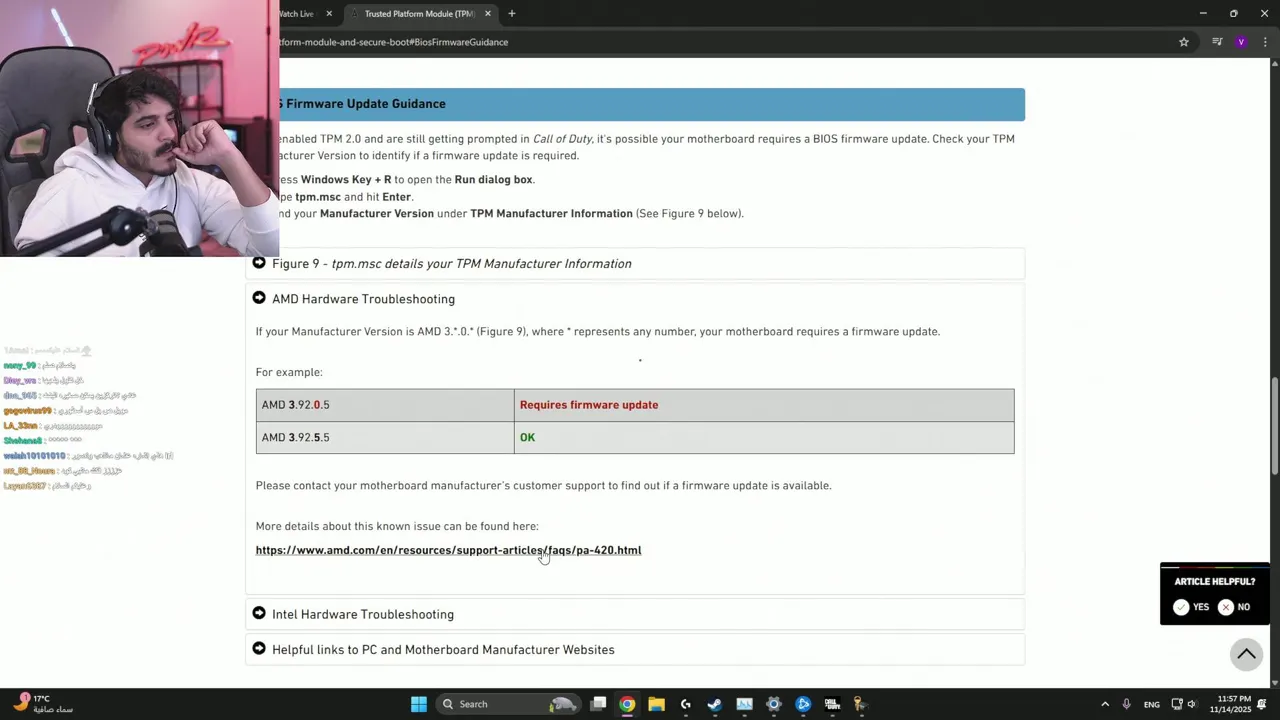Open the weather widget showing 17°C
The width and height of the screenshot is (1280, 720).
coord(42,704)
